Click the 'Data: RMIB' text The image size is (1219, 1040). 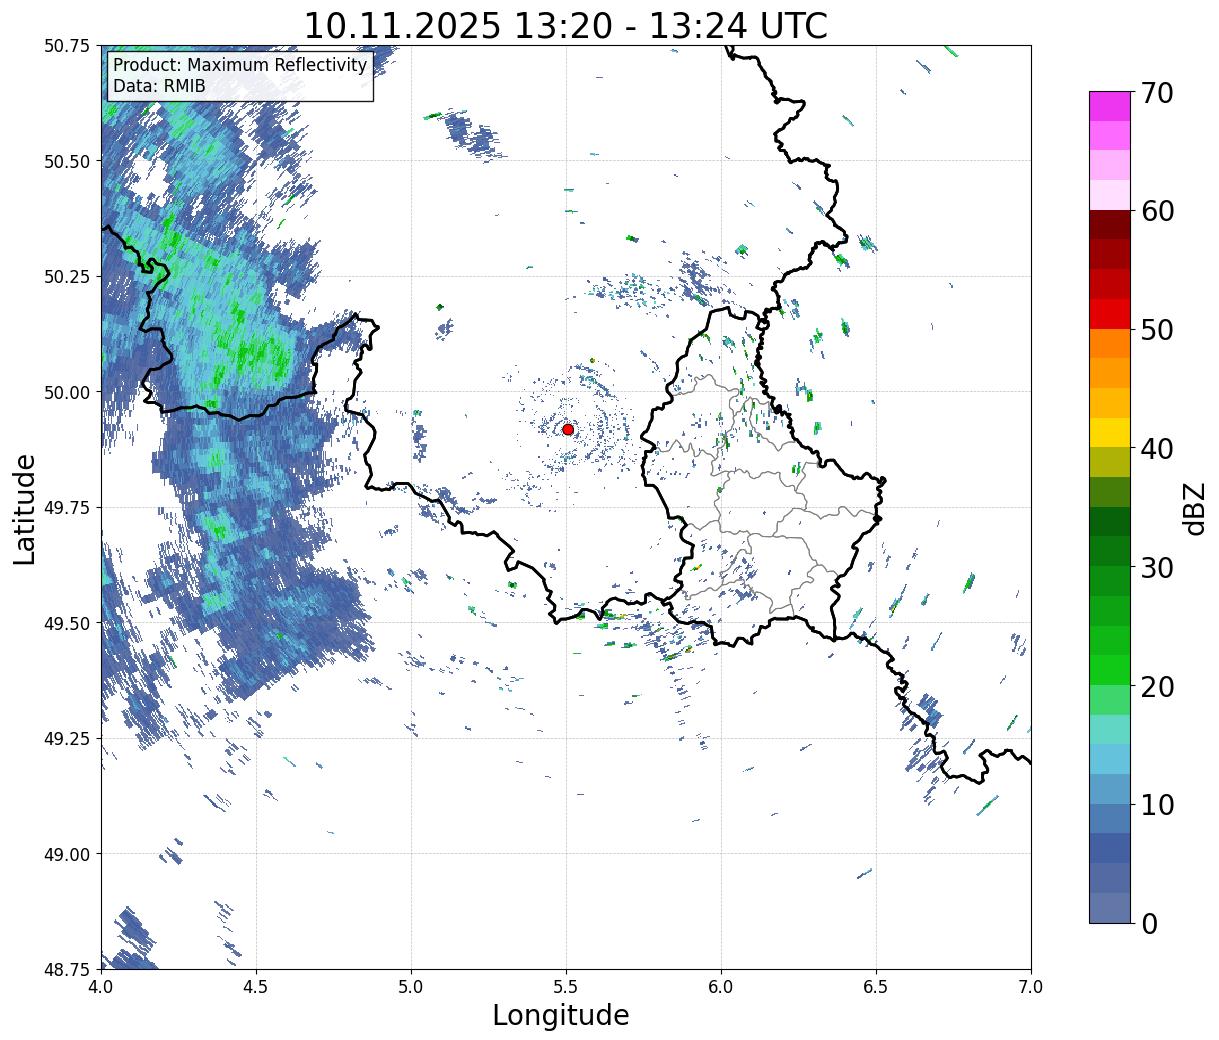pos(159,86)
